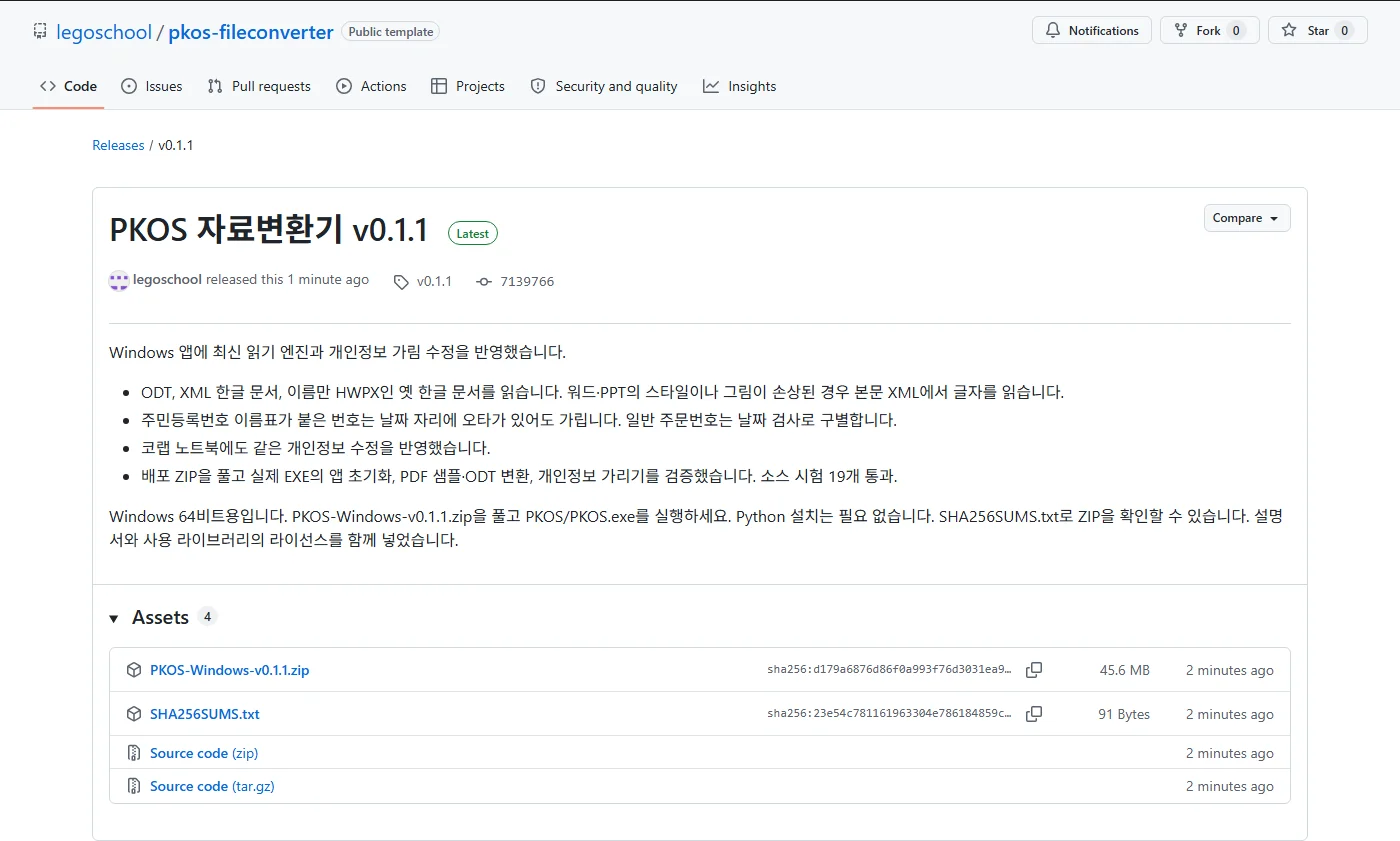This screenshot has height=841, width=1400.
Task: Open commit 7139766
Action: pos(527,282)
